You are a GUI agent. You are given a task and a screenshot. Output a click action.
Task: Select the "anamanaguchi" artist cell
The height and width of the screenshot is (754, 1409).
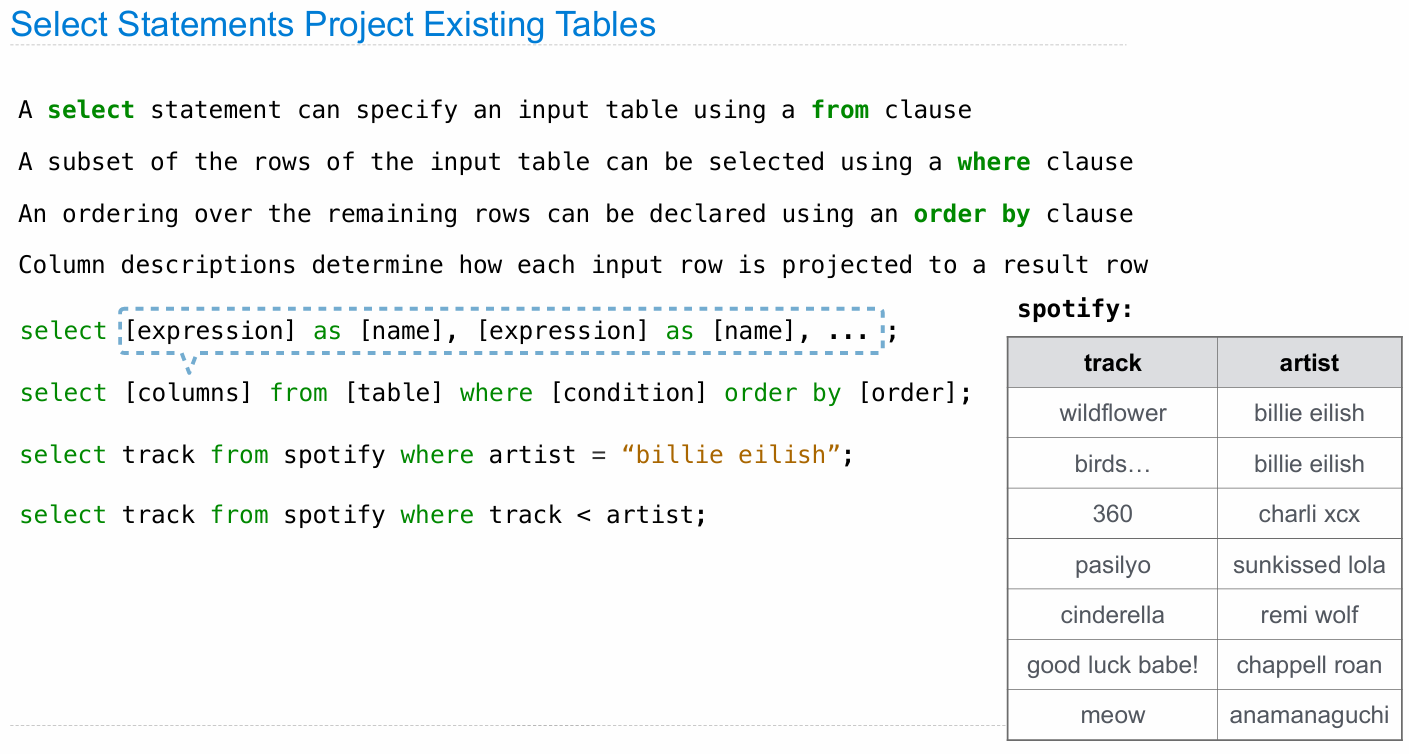(1309, 715)
